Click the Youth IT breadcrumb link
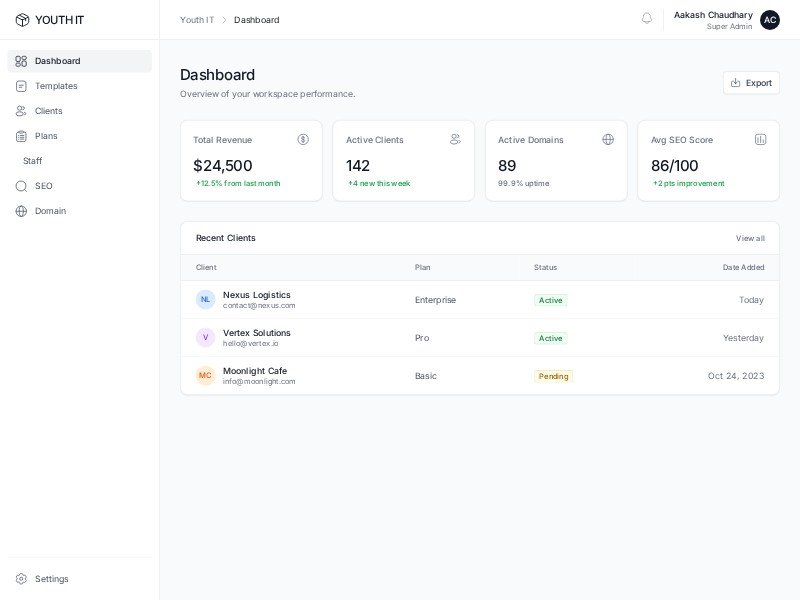Screen dimensions: 800x600 pyautogui.click(x=197, y=20)
